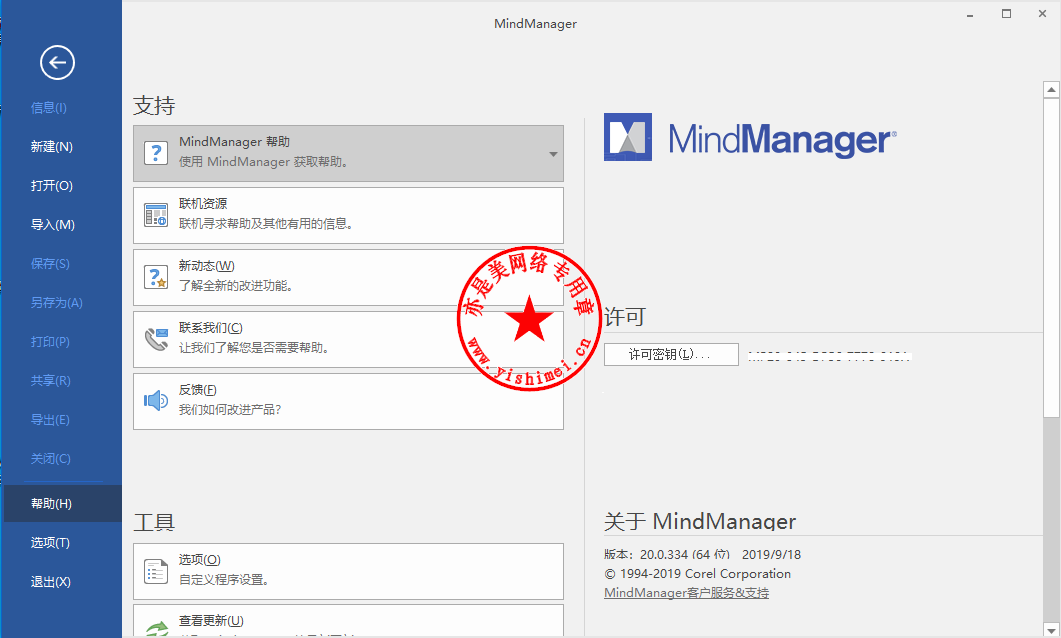Click the 关于 MindManager heading
Image resolution: width=1061 pixels, height=638 pixels.
(x=700, y=522)
